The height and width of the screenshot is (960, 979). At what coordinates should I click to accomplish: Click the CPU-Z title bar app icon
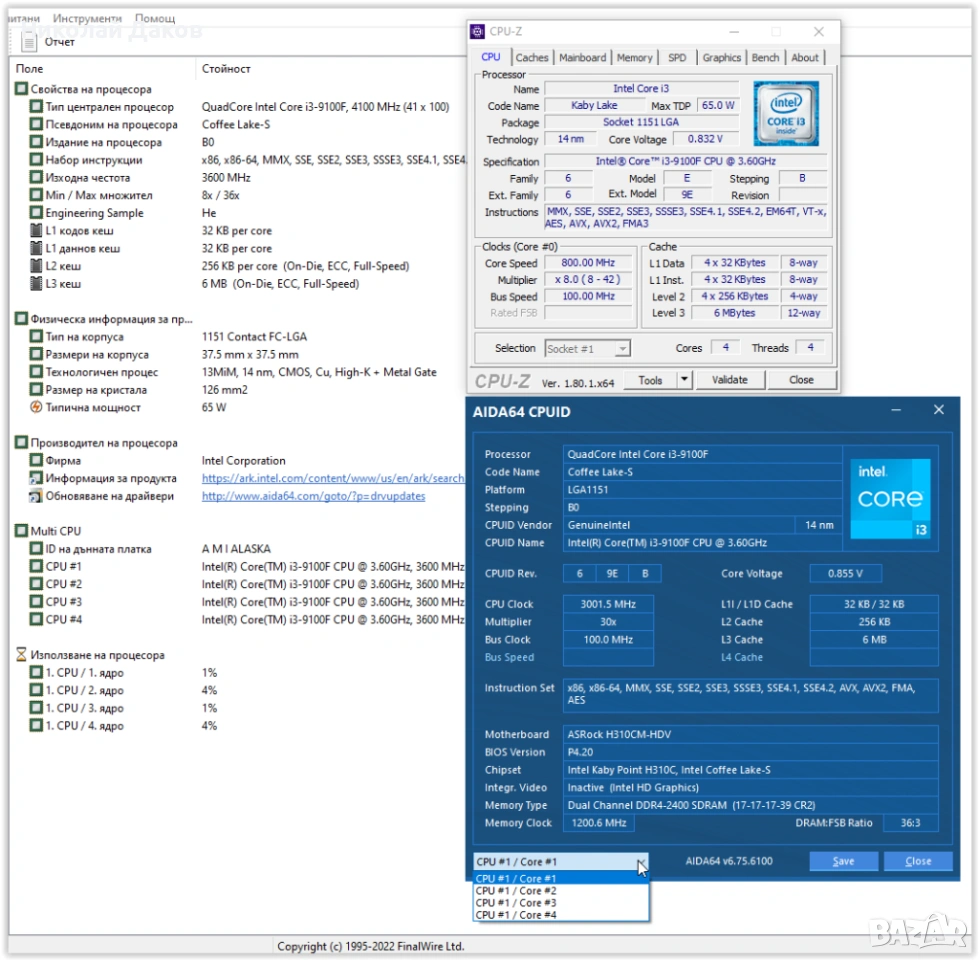tap(477, 31)
